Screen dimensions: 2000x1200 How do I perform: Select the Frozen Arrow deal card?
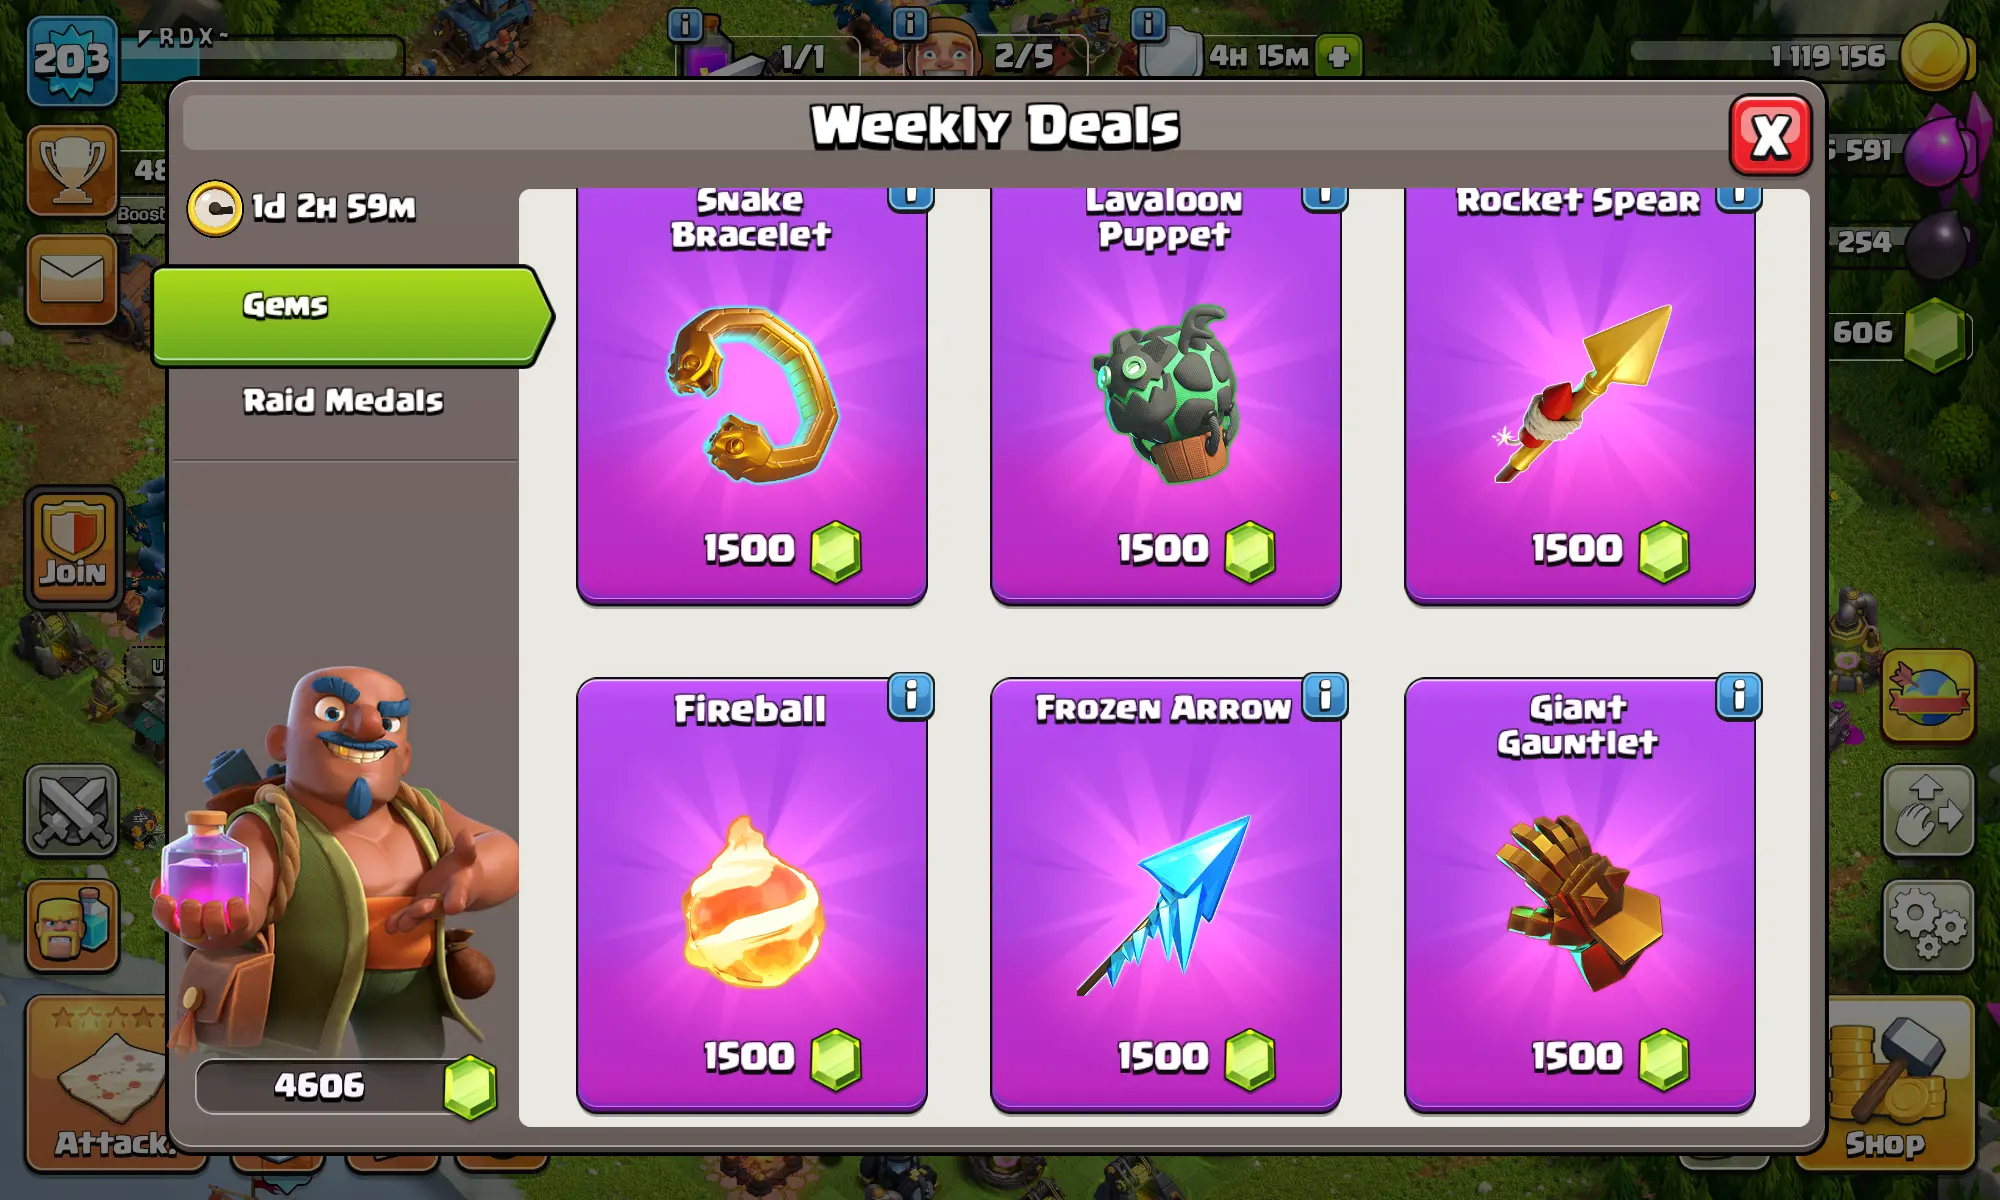coord(1166,895)
